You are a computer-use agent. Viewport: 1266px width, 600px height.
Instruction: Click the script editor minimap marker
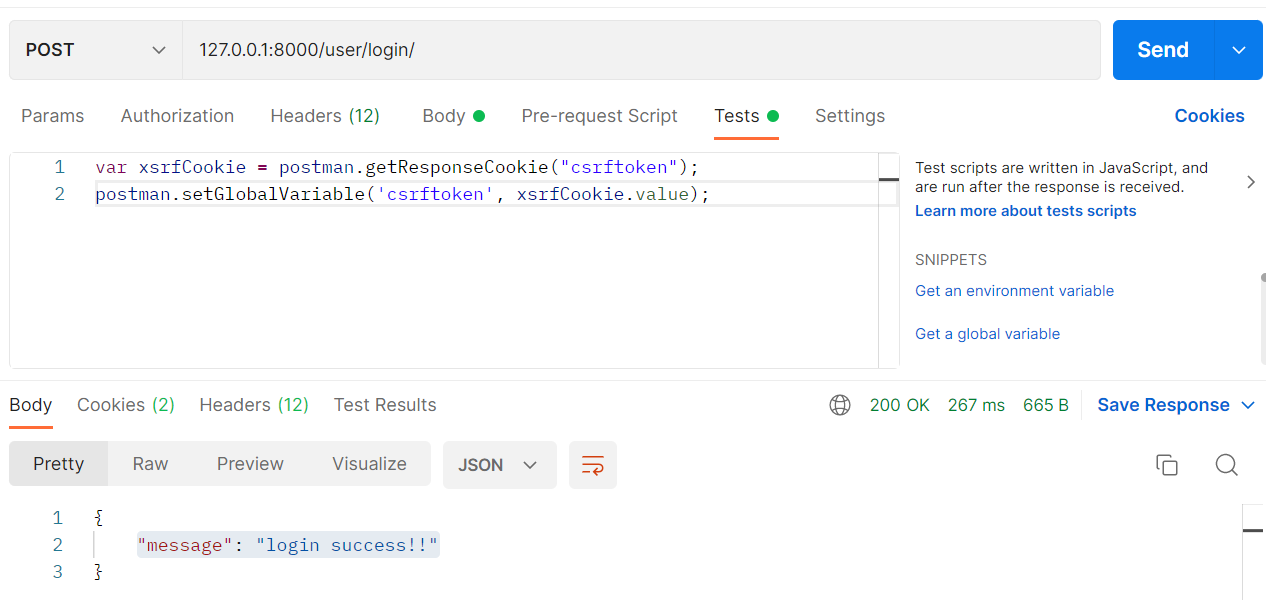click(889, 180)
